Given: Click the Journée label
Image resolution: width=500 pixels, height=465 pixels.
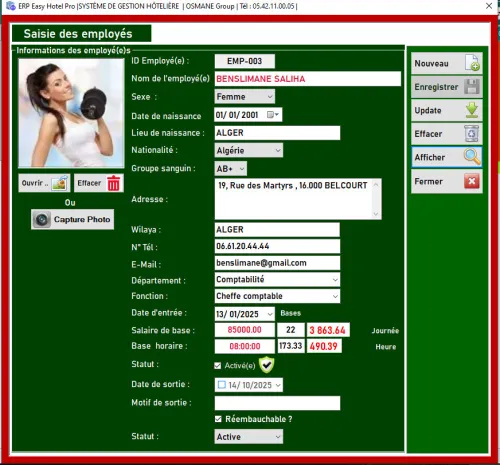Looking at the screenshot, I should 385,331.
